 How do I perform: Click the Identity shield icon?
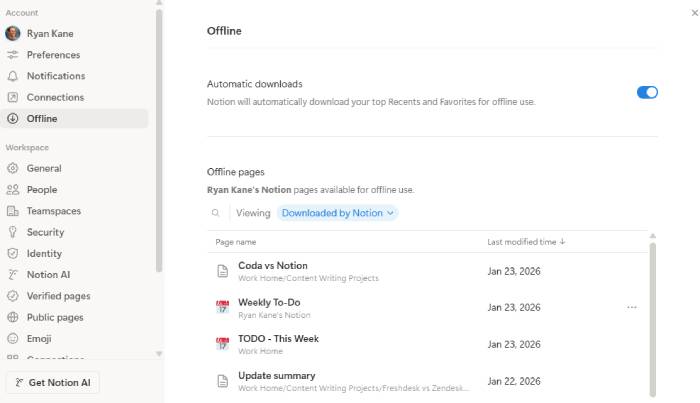(x=12, y=253)
